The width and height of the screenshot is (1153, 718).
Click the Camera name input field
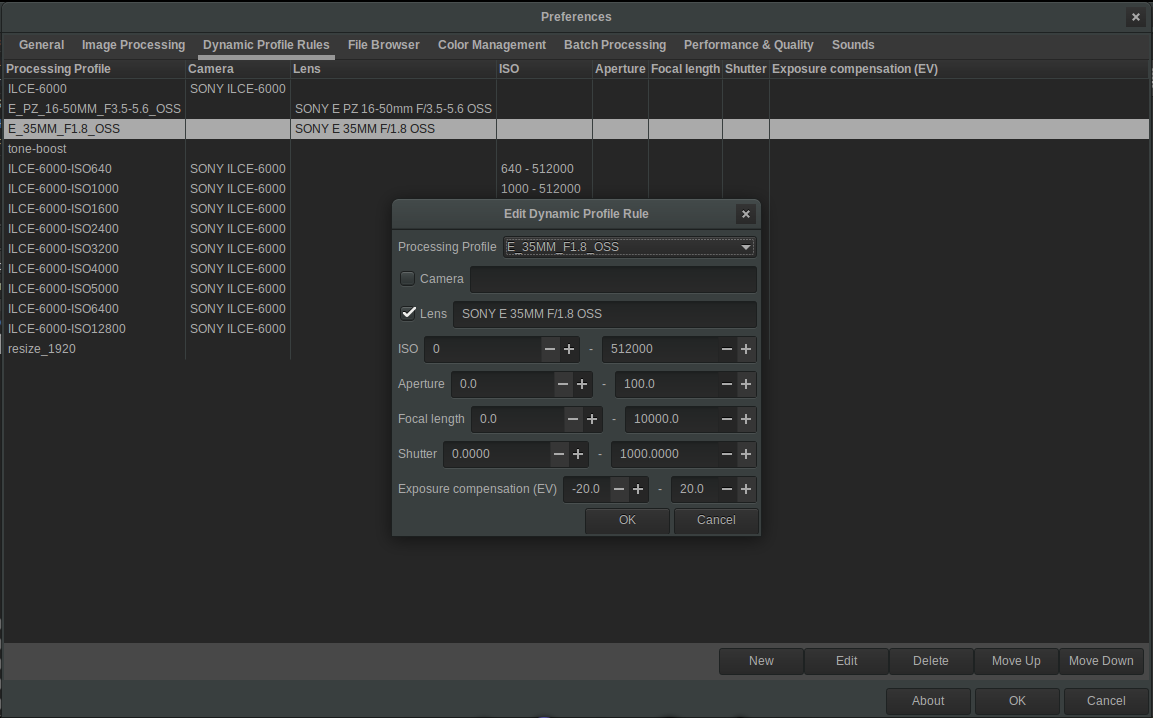pyautogui.click(x=612, y=279)
